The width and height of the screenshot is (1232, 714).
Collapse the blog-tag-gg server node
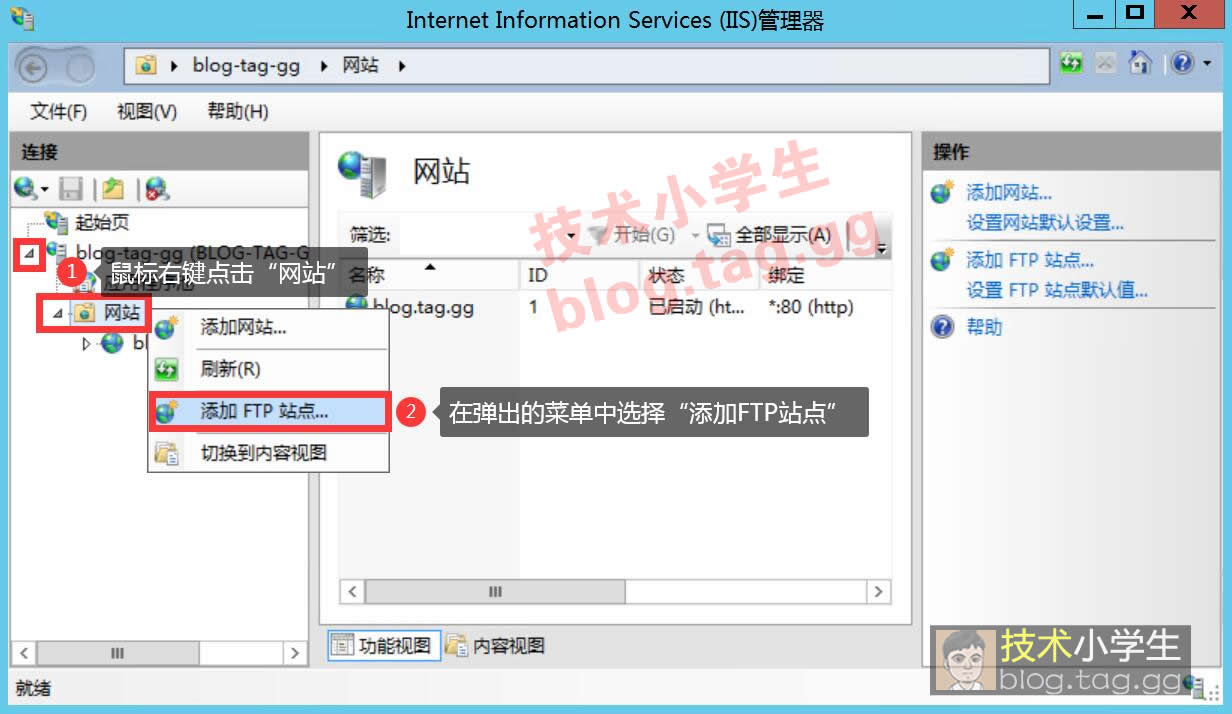[29, 254]
